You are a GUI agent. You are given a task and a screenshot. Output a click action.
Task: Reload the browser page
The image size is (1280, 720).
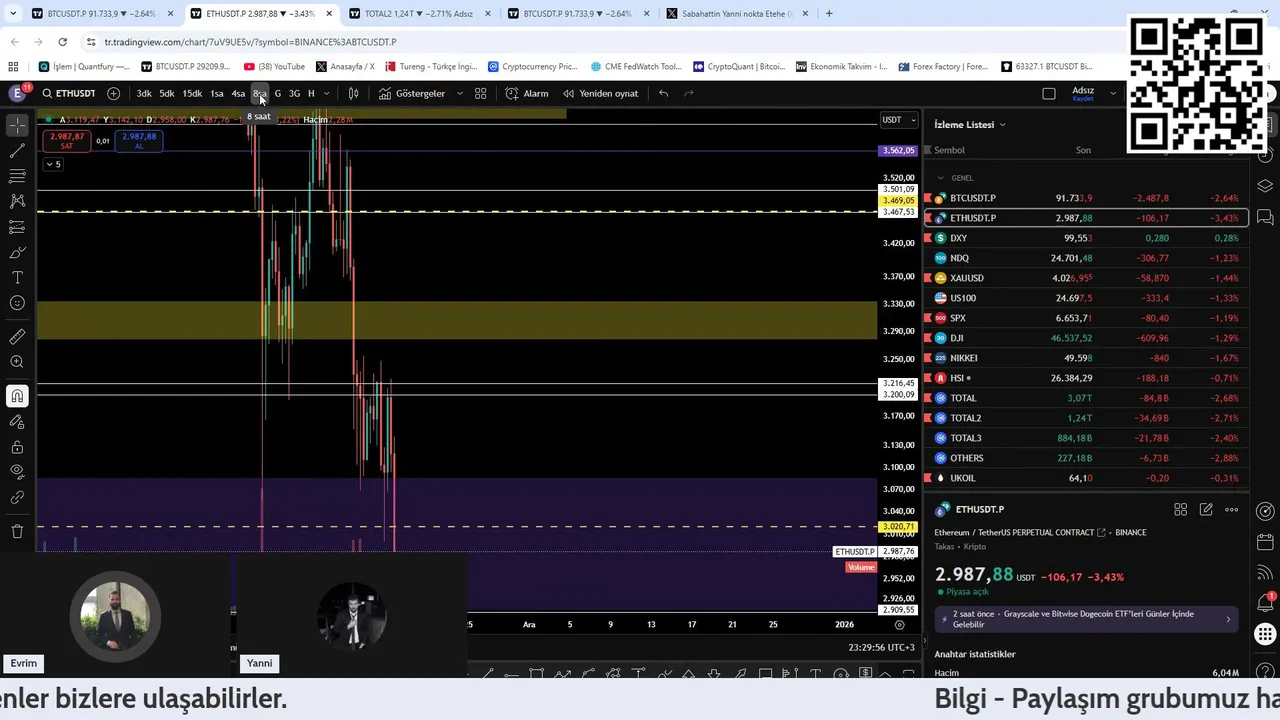[x=62, y=42]
